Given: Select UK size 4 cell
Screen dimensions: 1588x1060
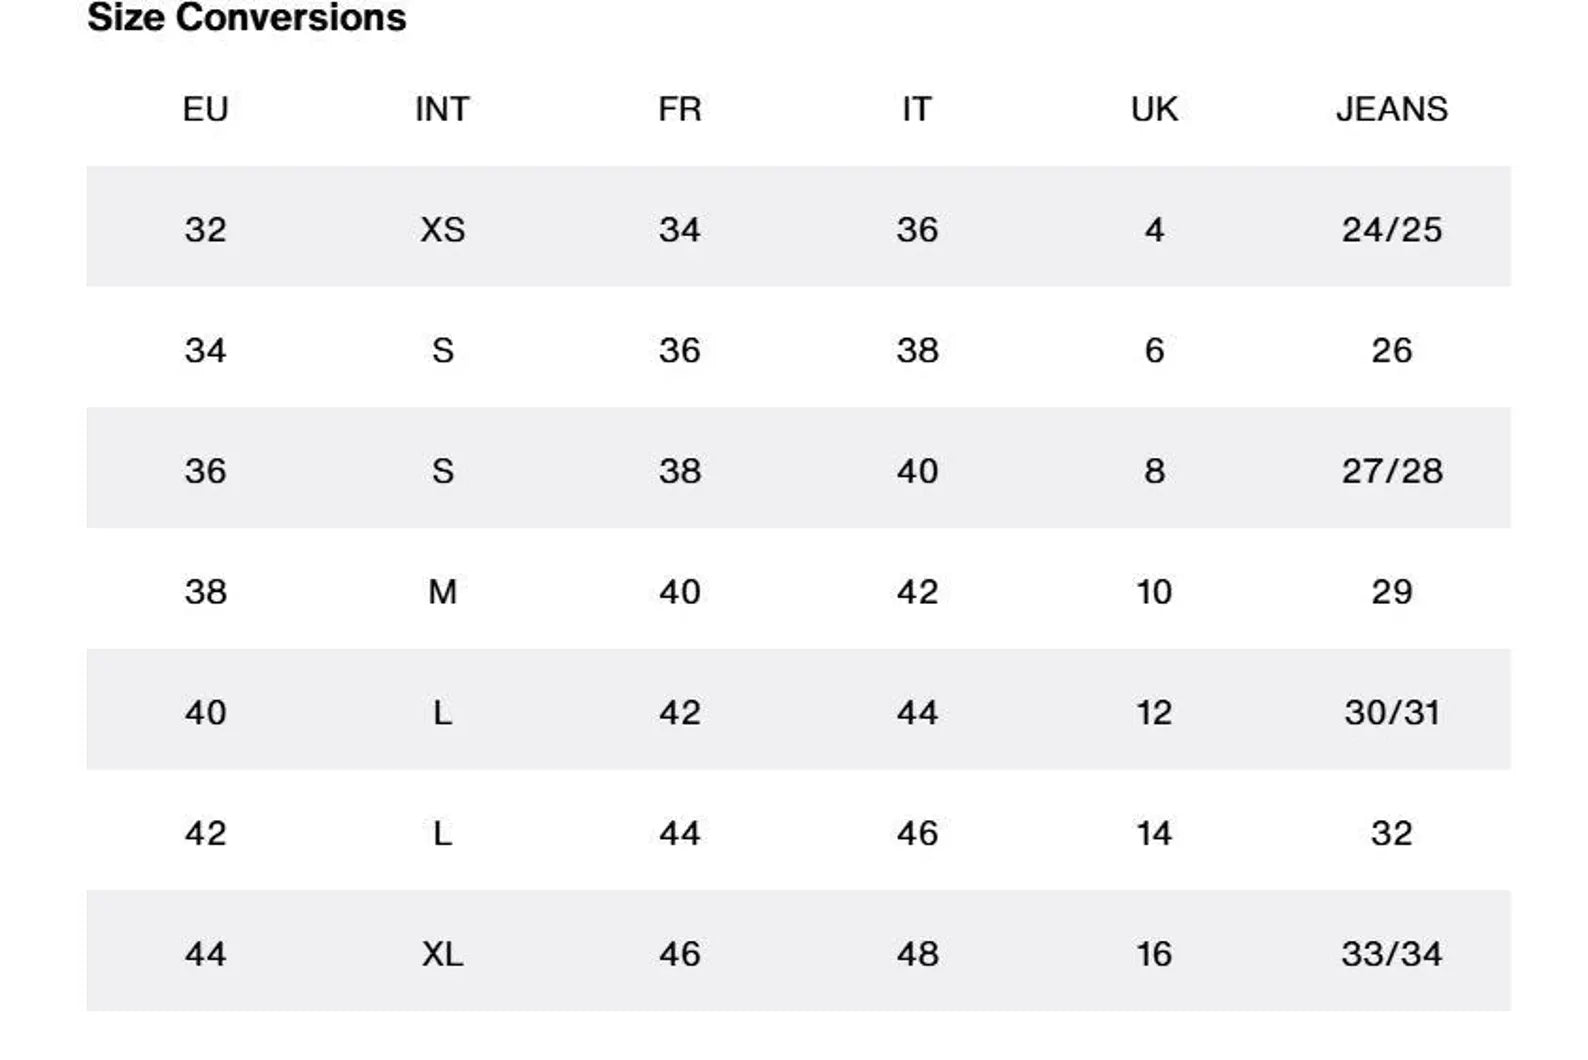Looking at the screenshot, I should pyautogui.click(x=1154, y=230).
